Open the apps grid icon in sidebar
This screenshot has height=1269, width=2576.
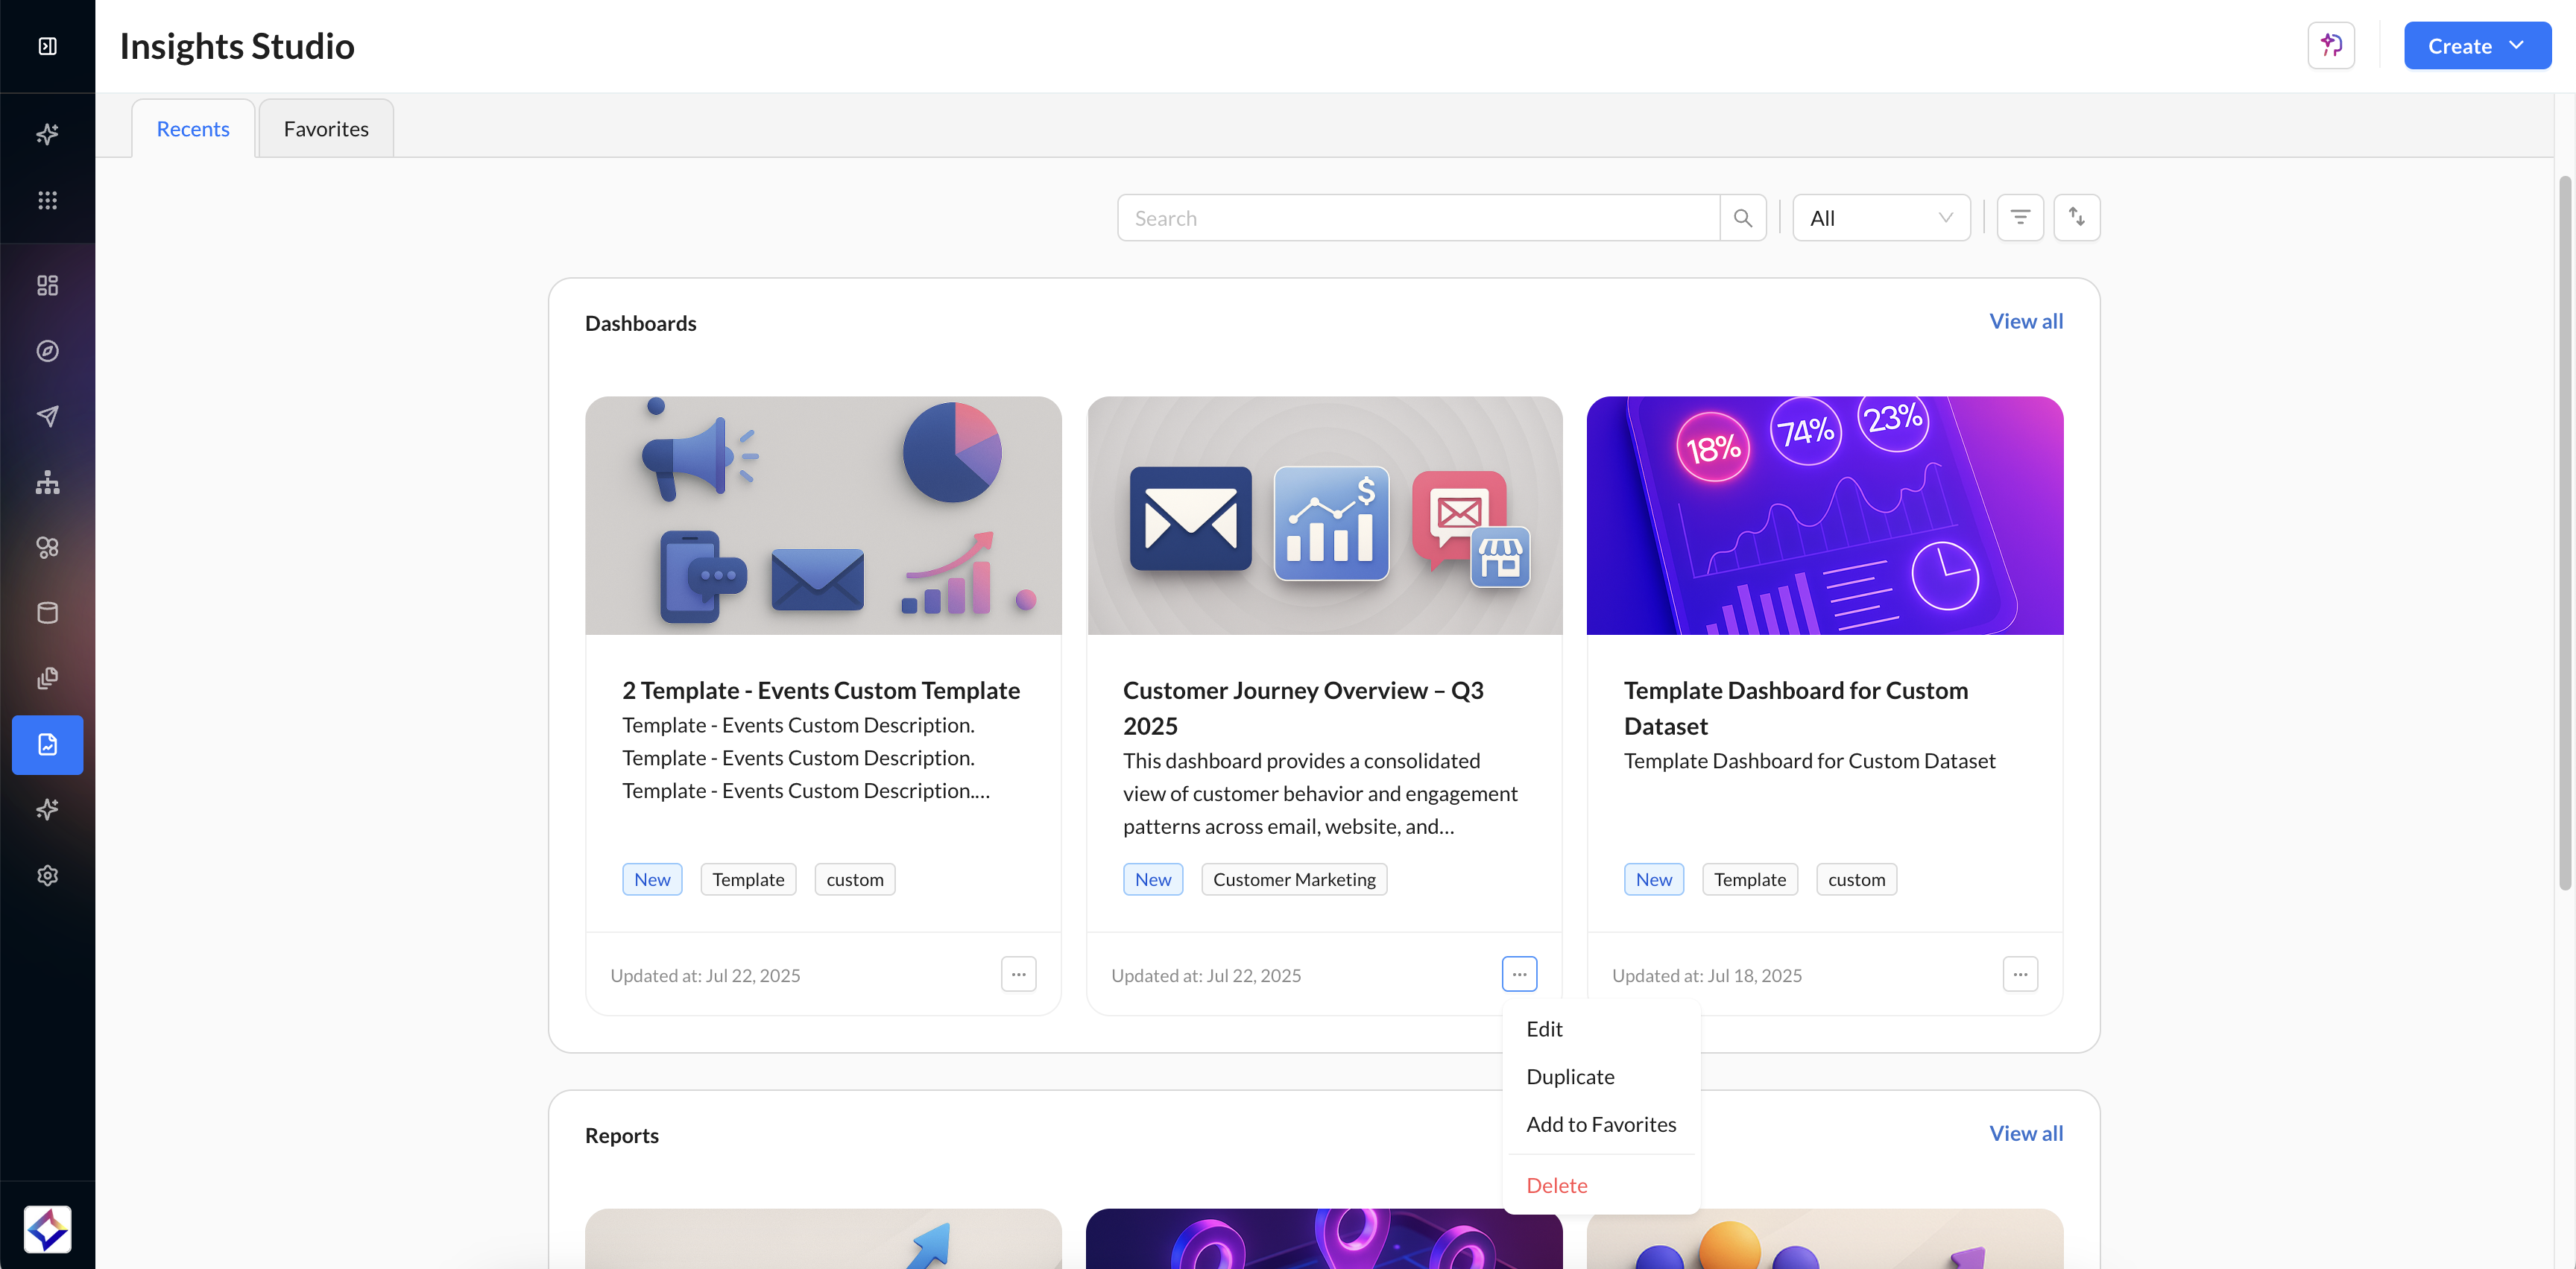47,200
